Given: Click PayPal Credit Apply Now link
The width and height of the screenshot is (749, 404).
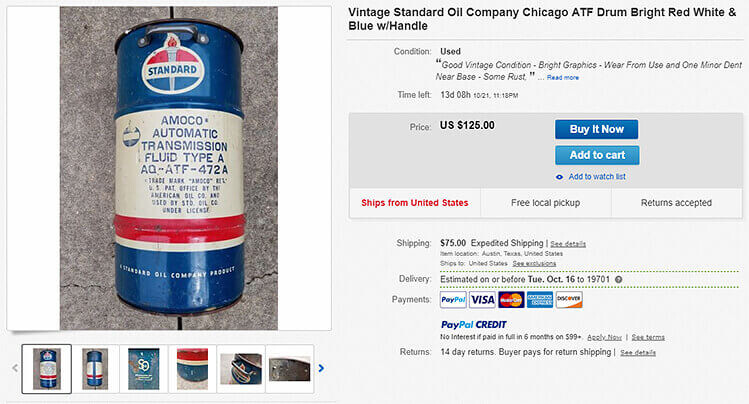Looking at the screenshot, I should coord(604,337).
